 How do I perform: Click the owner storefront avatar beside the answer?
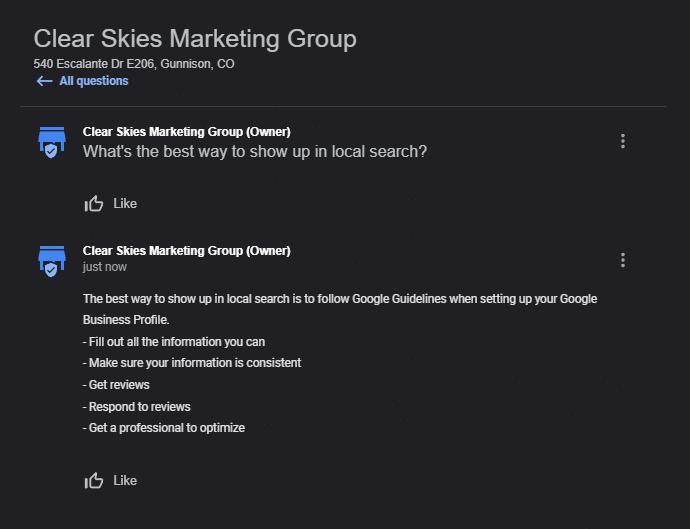coord(52,261)
